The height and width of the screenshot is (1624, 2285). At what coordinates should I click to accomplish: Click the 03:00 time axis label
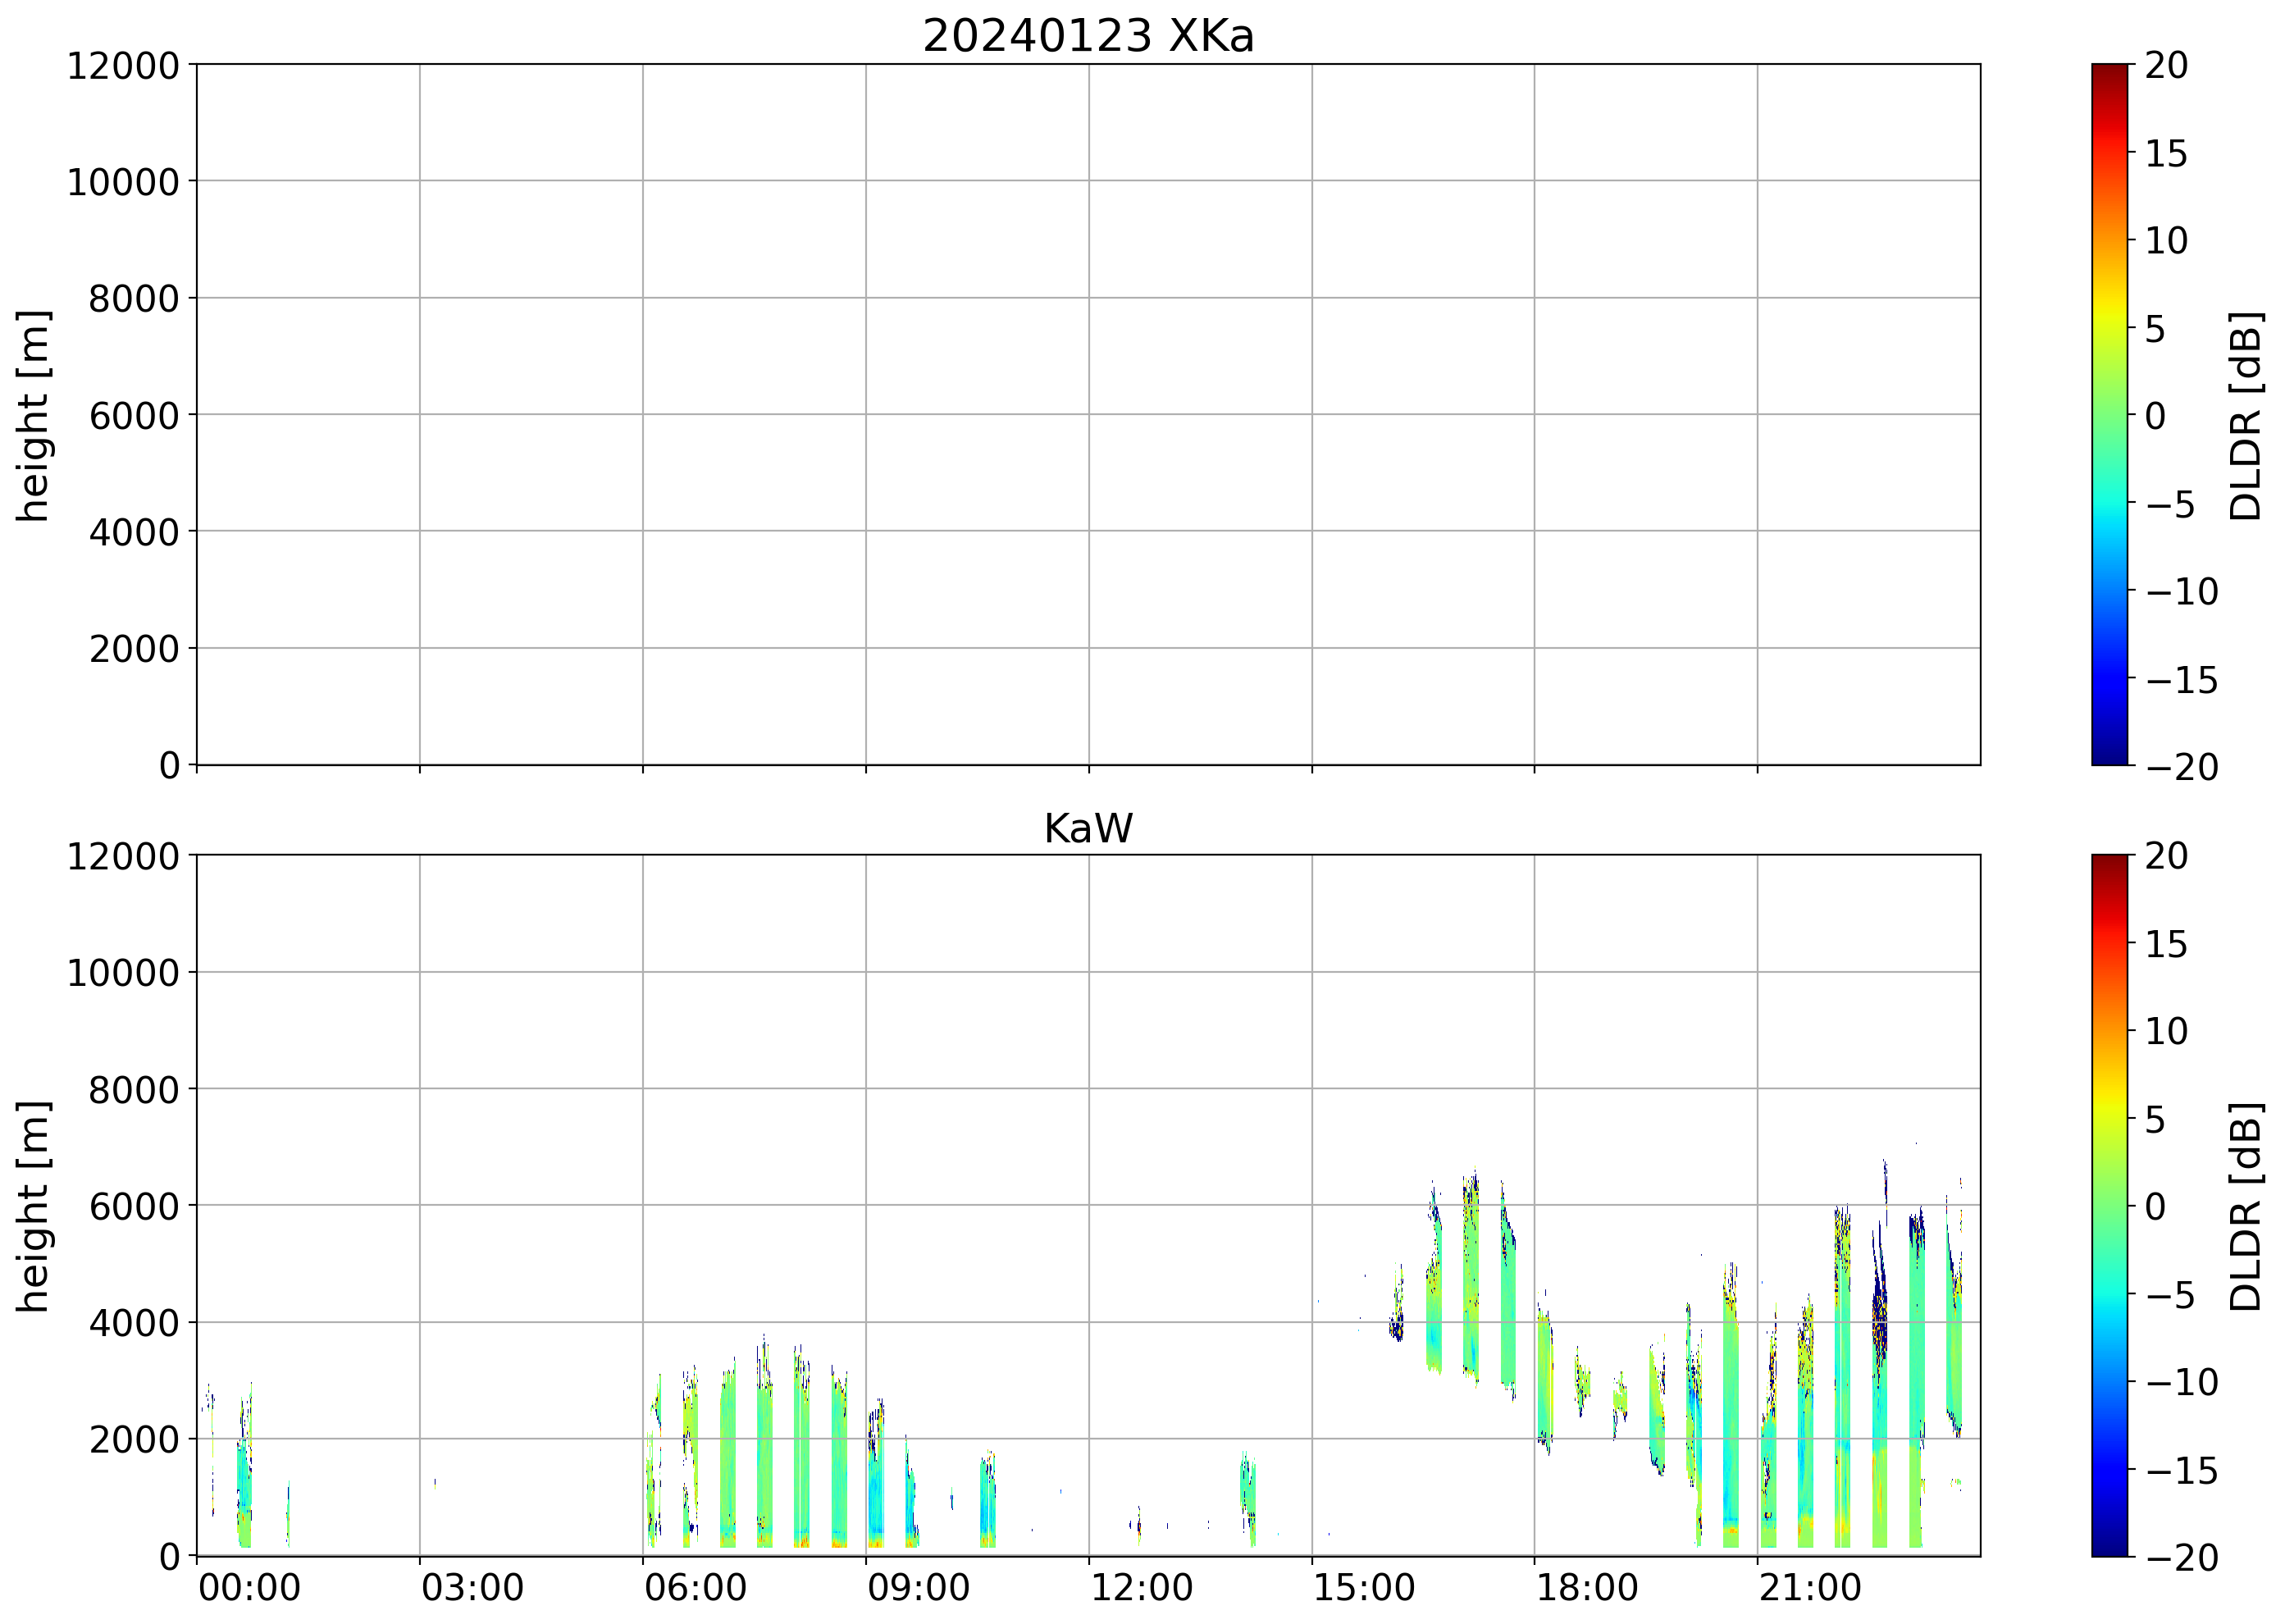point(472,1588)
